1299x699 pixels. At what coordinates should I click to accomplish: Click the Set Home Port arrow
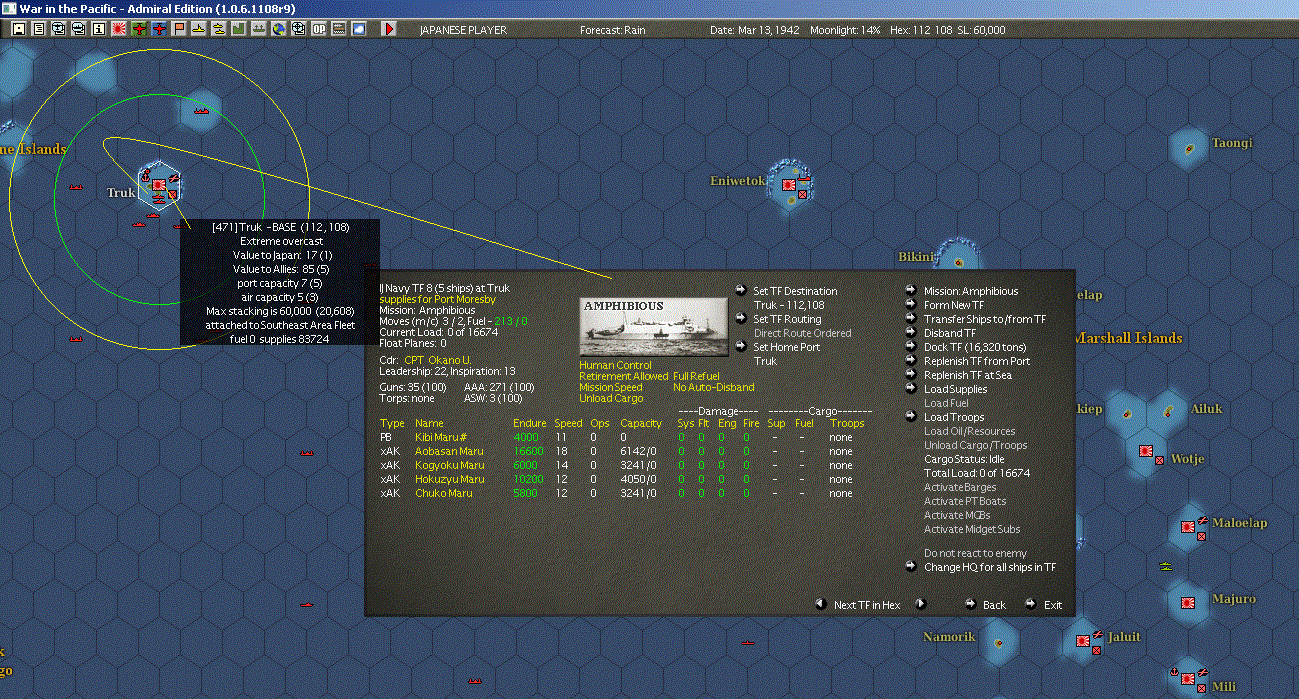click(x=741, y=346)
